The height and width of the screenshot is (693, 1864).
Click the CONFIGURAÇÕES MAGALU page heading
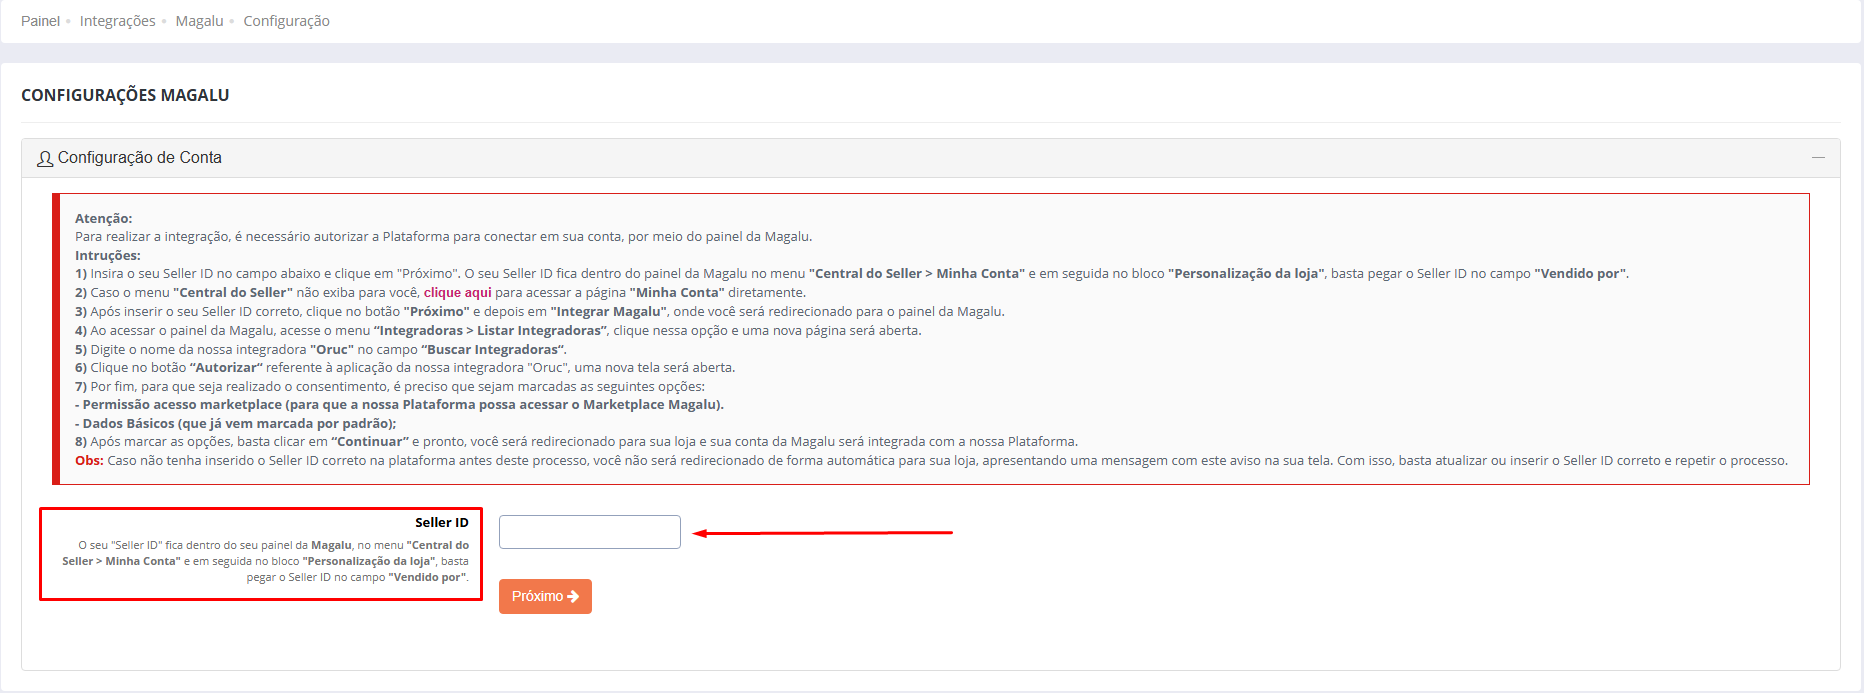pos(125,95)
